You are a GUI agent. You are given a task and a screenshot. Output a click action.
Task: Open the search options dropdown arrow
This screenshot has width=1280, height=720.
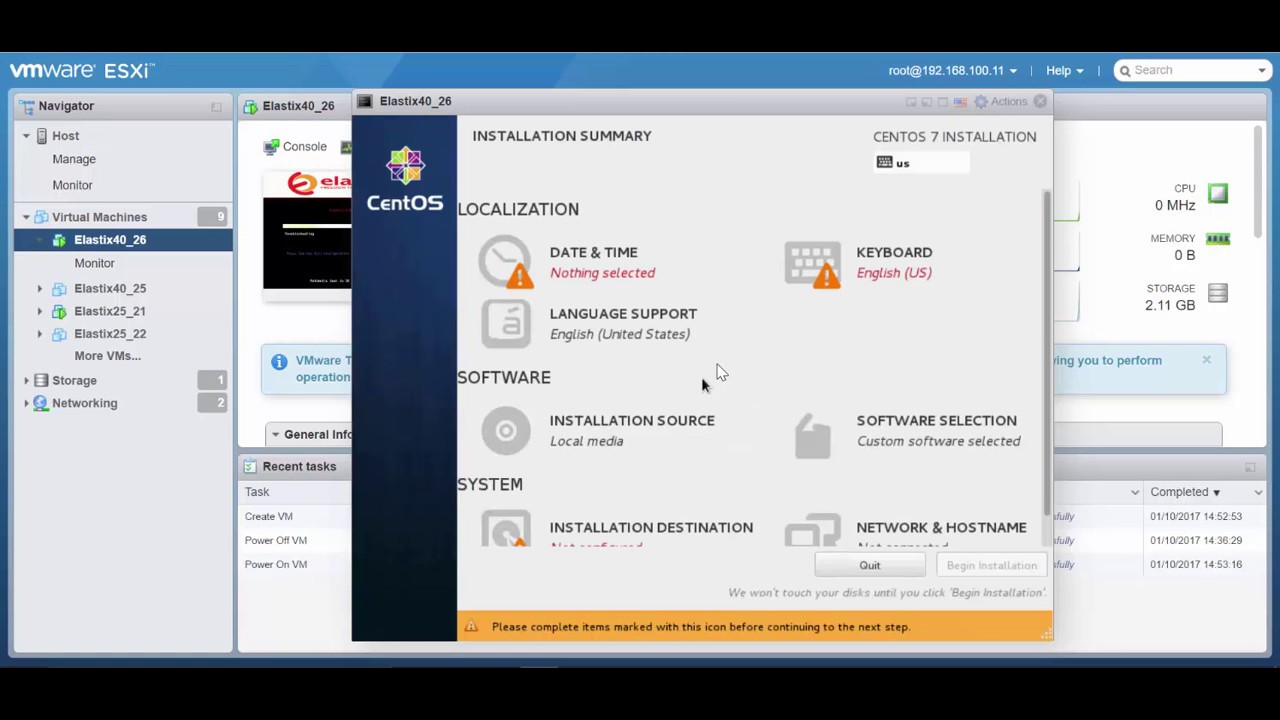(x=1262, y=71)
